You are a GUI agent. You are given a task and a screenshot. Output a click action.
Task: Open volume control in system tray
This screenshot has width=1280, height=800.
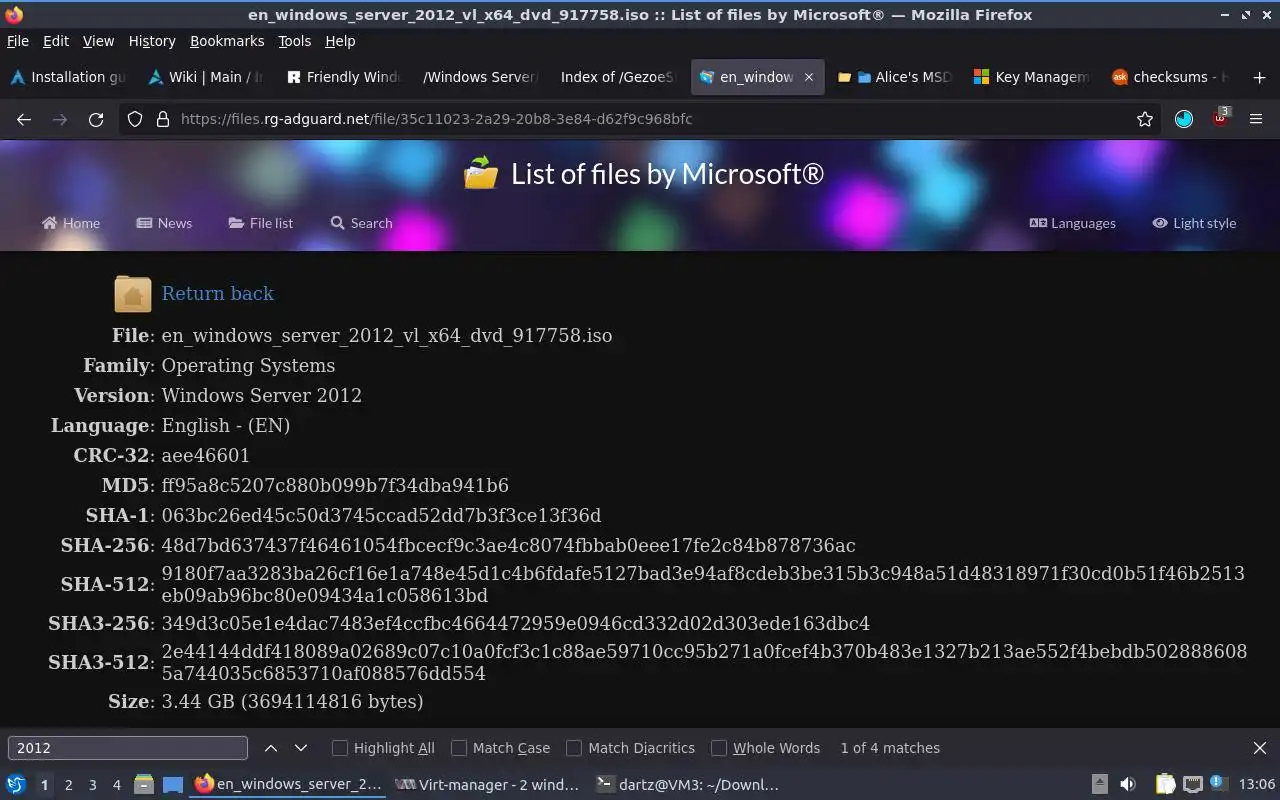click(1128, 785)
